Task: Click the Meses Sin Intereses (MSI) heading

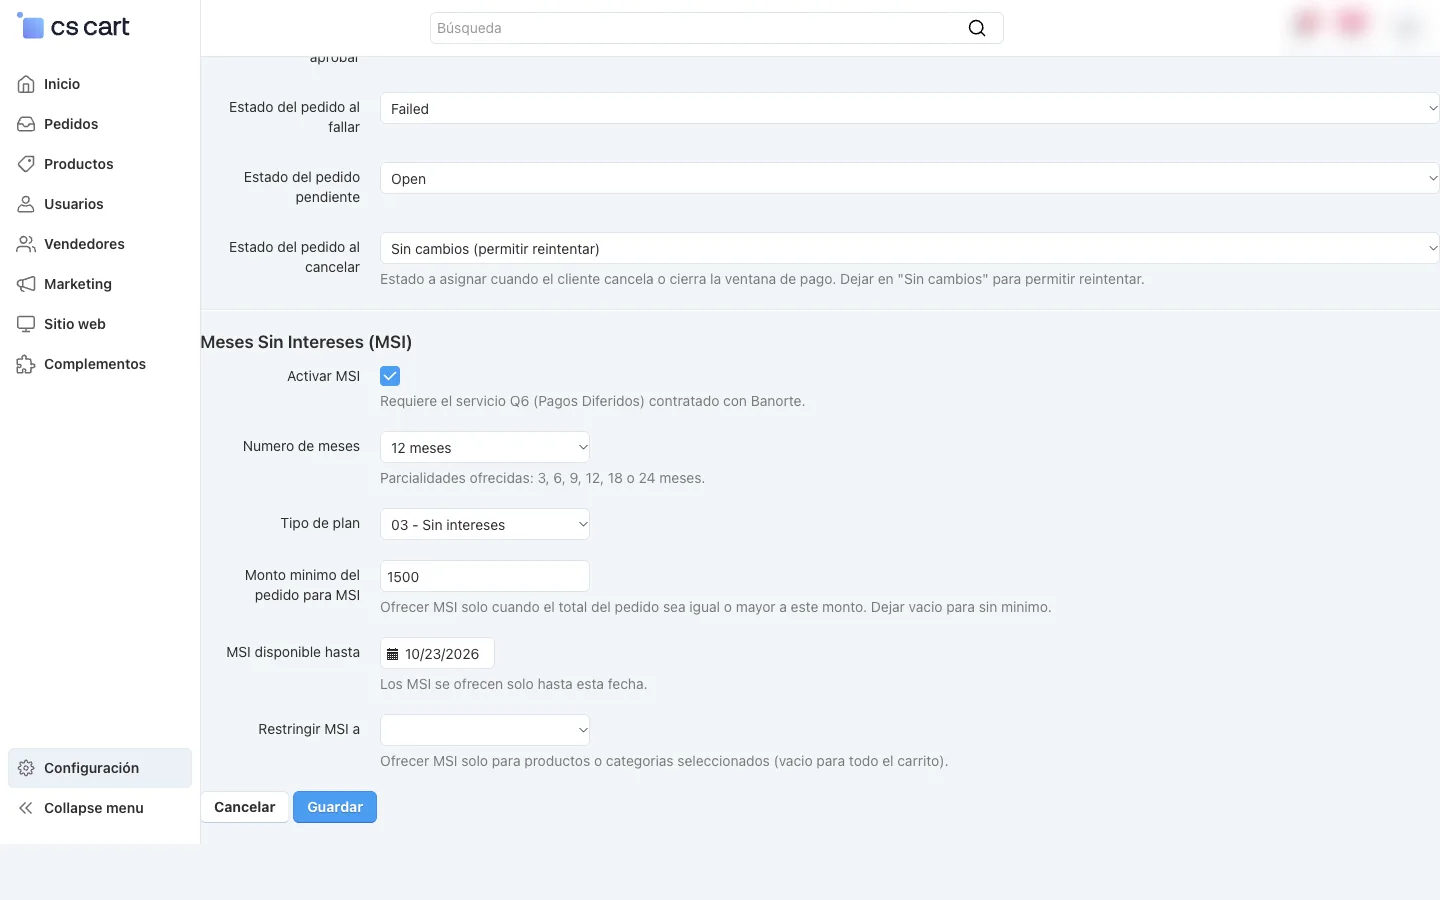Action: [x=306, y=342]
